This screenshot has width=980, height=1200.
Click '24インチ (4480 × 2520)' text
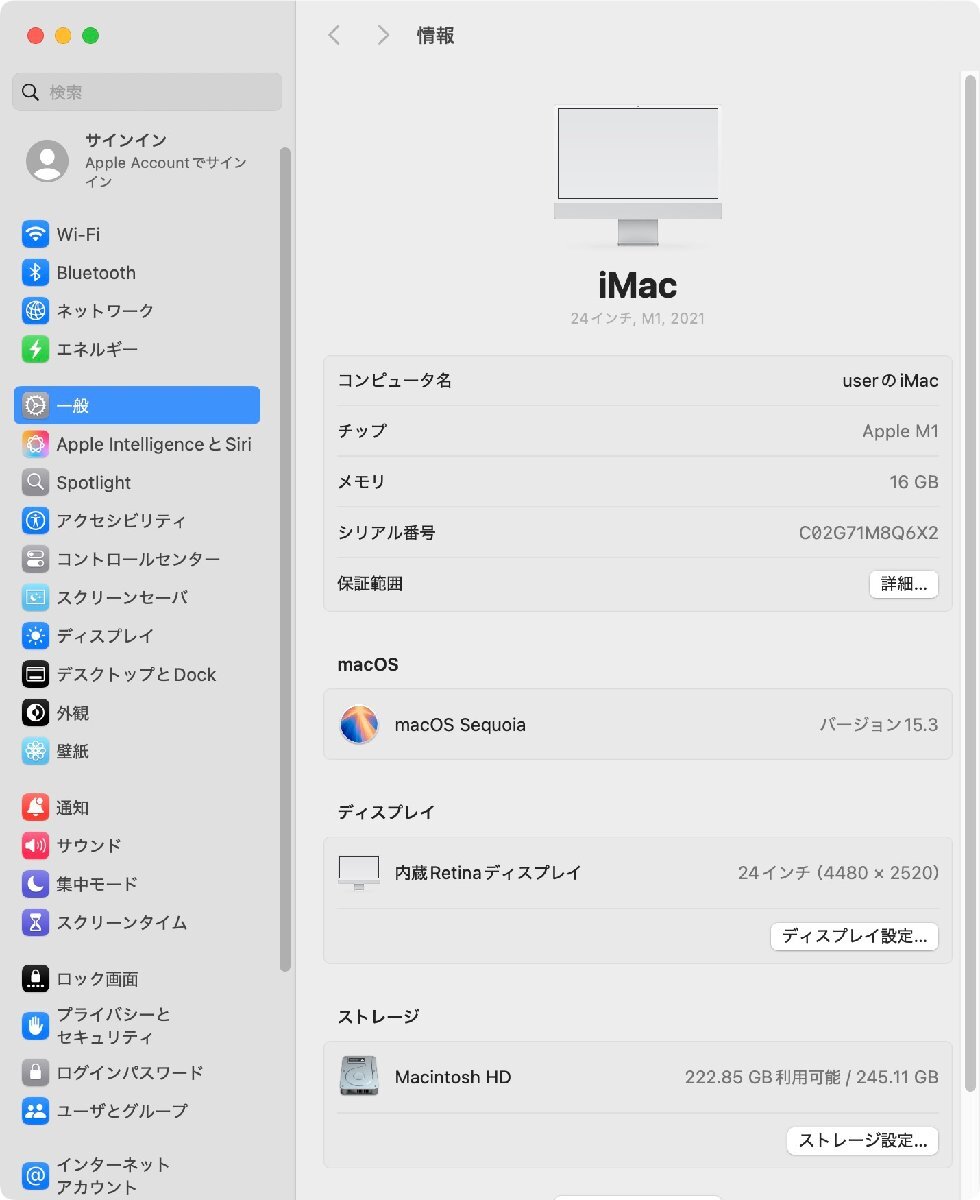click(x=838, y=873)
